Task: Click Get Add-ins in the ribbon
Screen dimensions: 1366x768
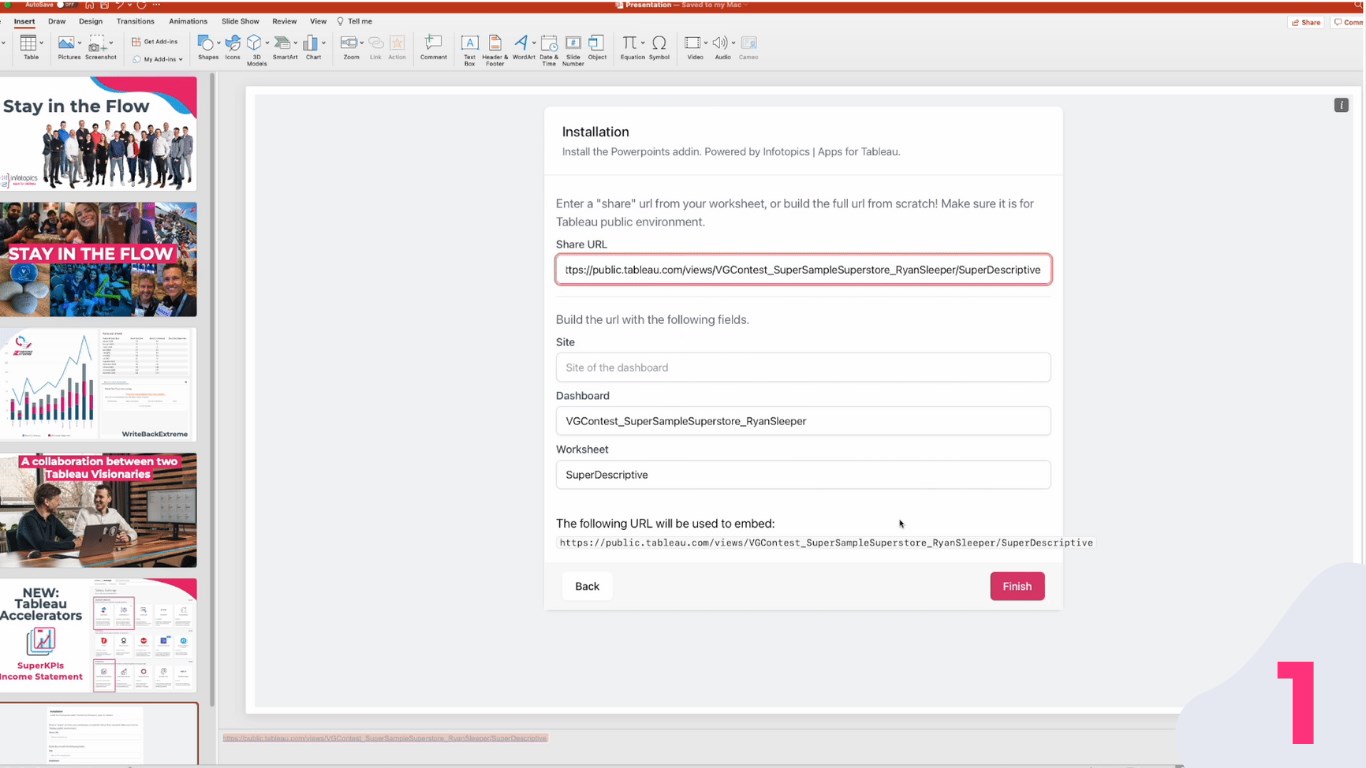Action: pos(154,42)
